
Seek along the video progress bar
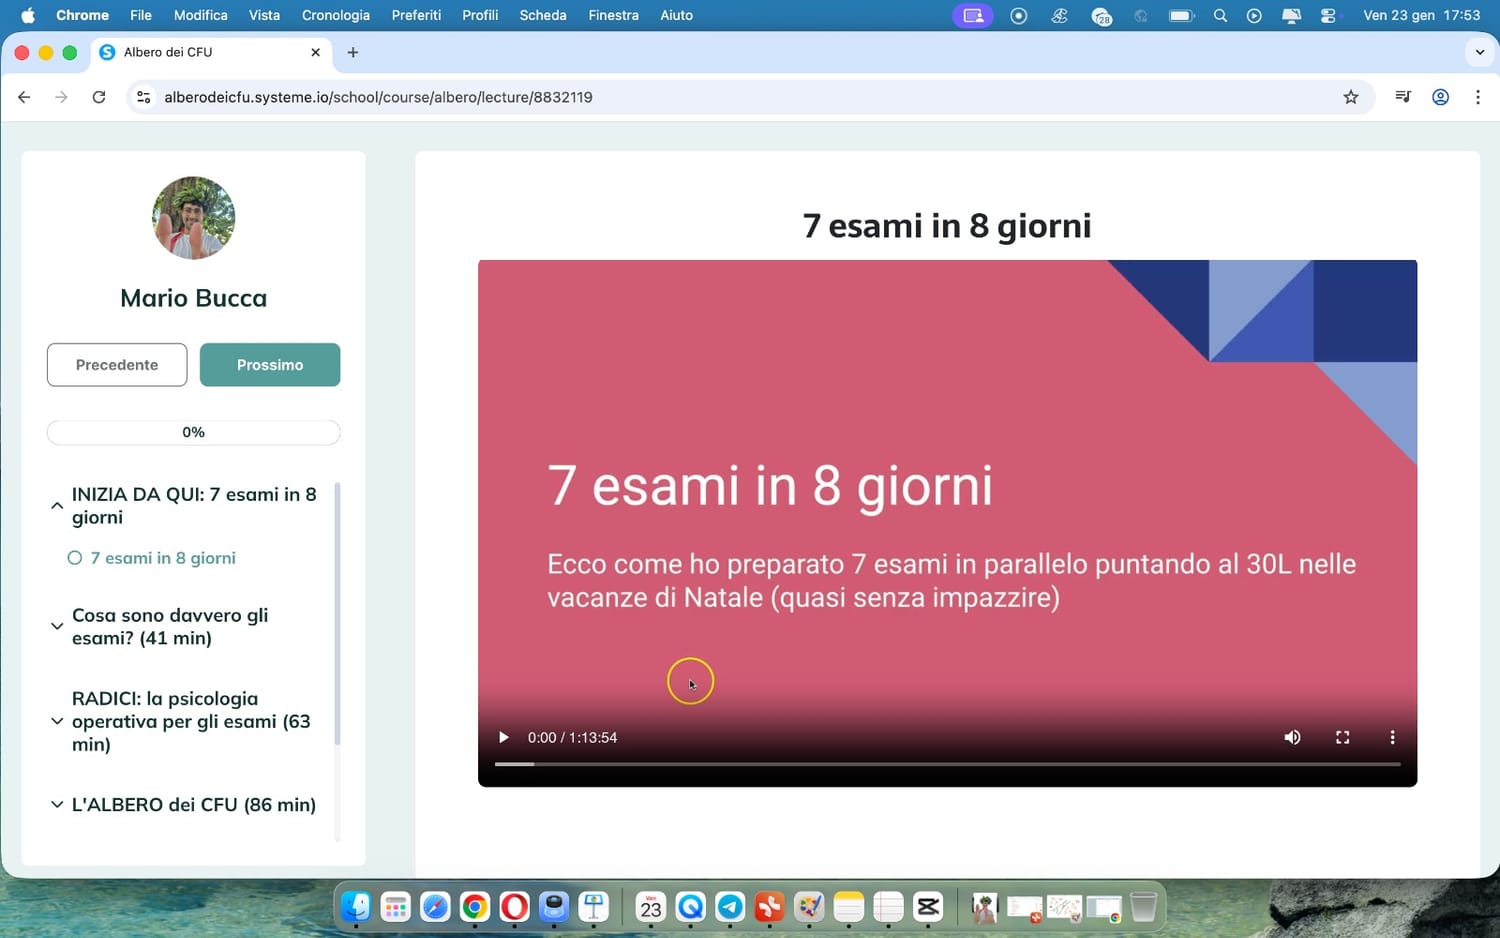(x=947, y=764)
